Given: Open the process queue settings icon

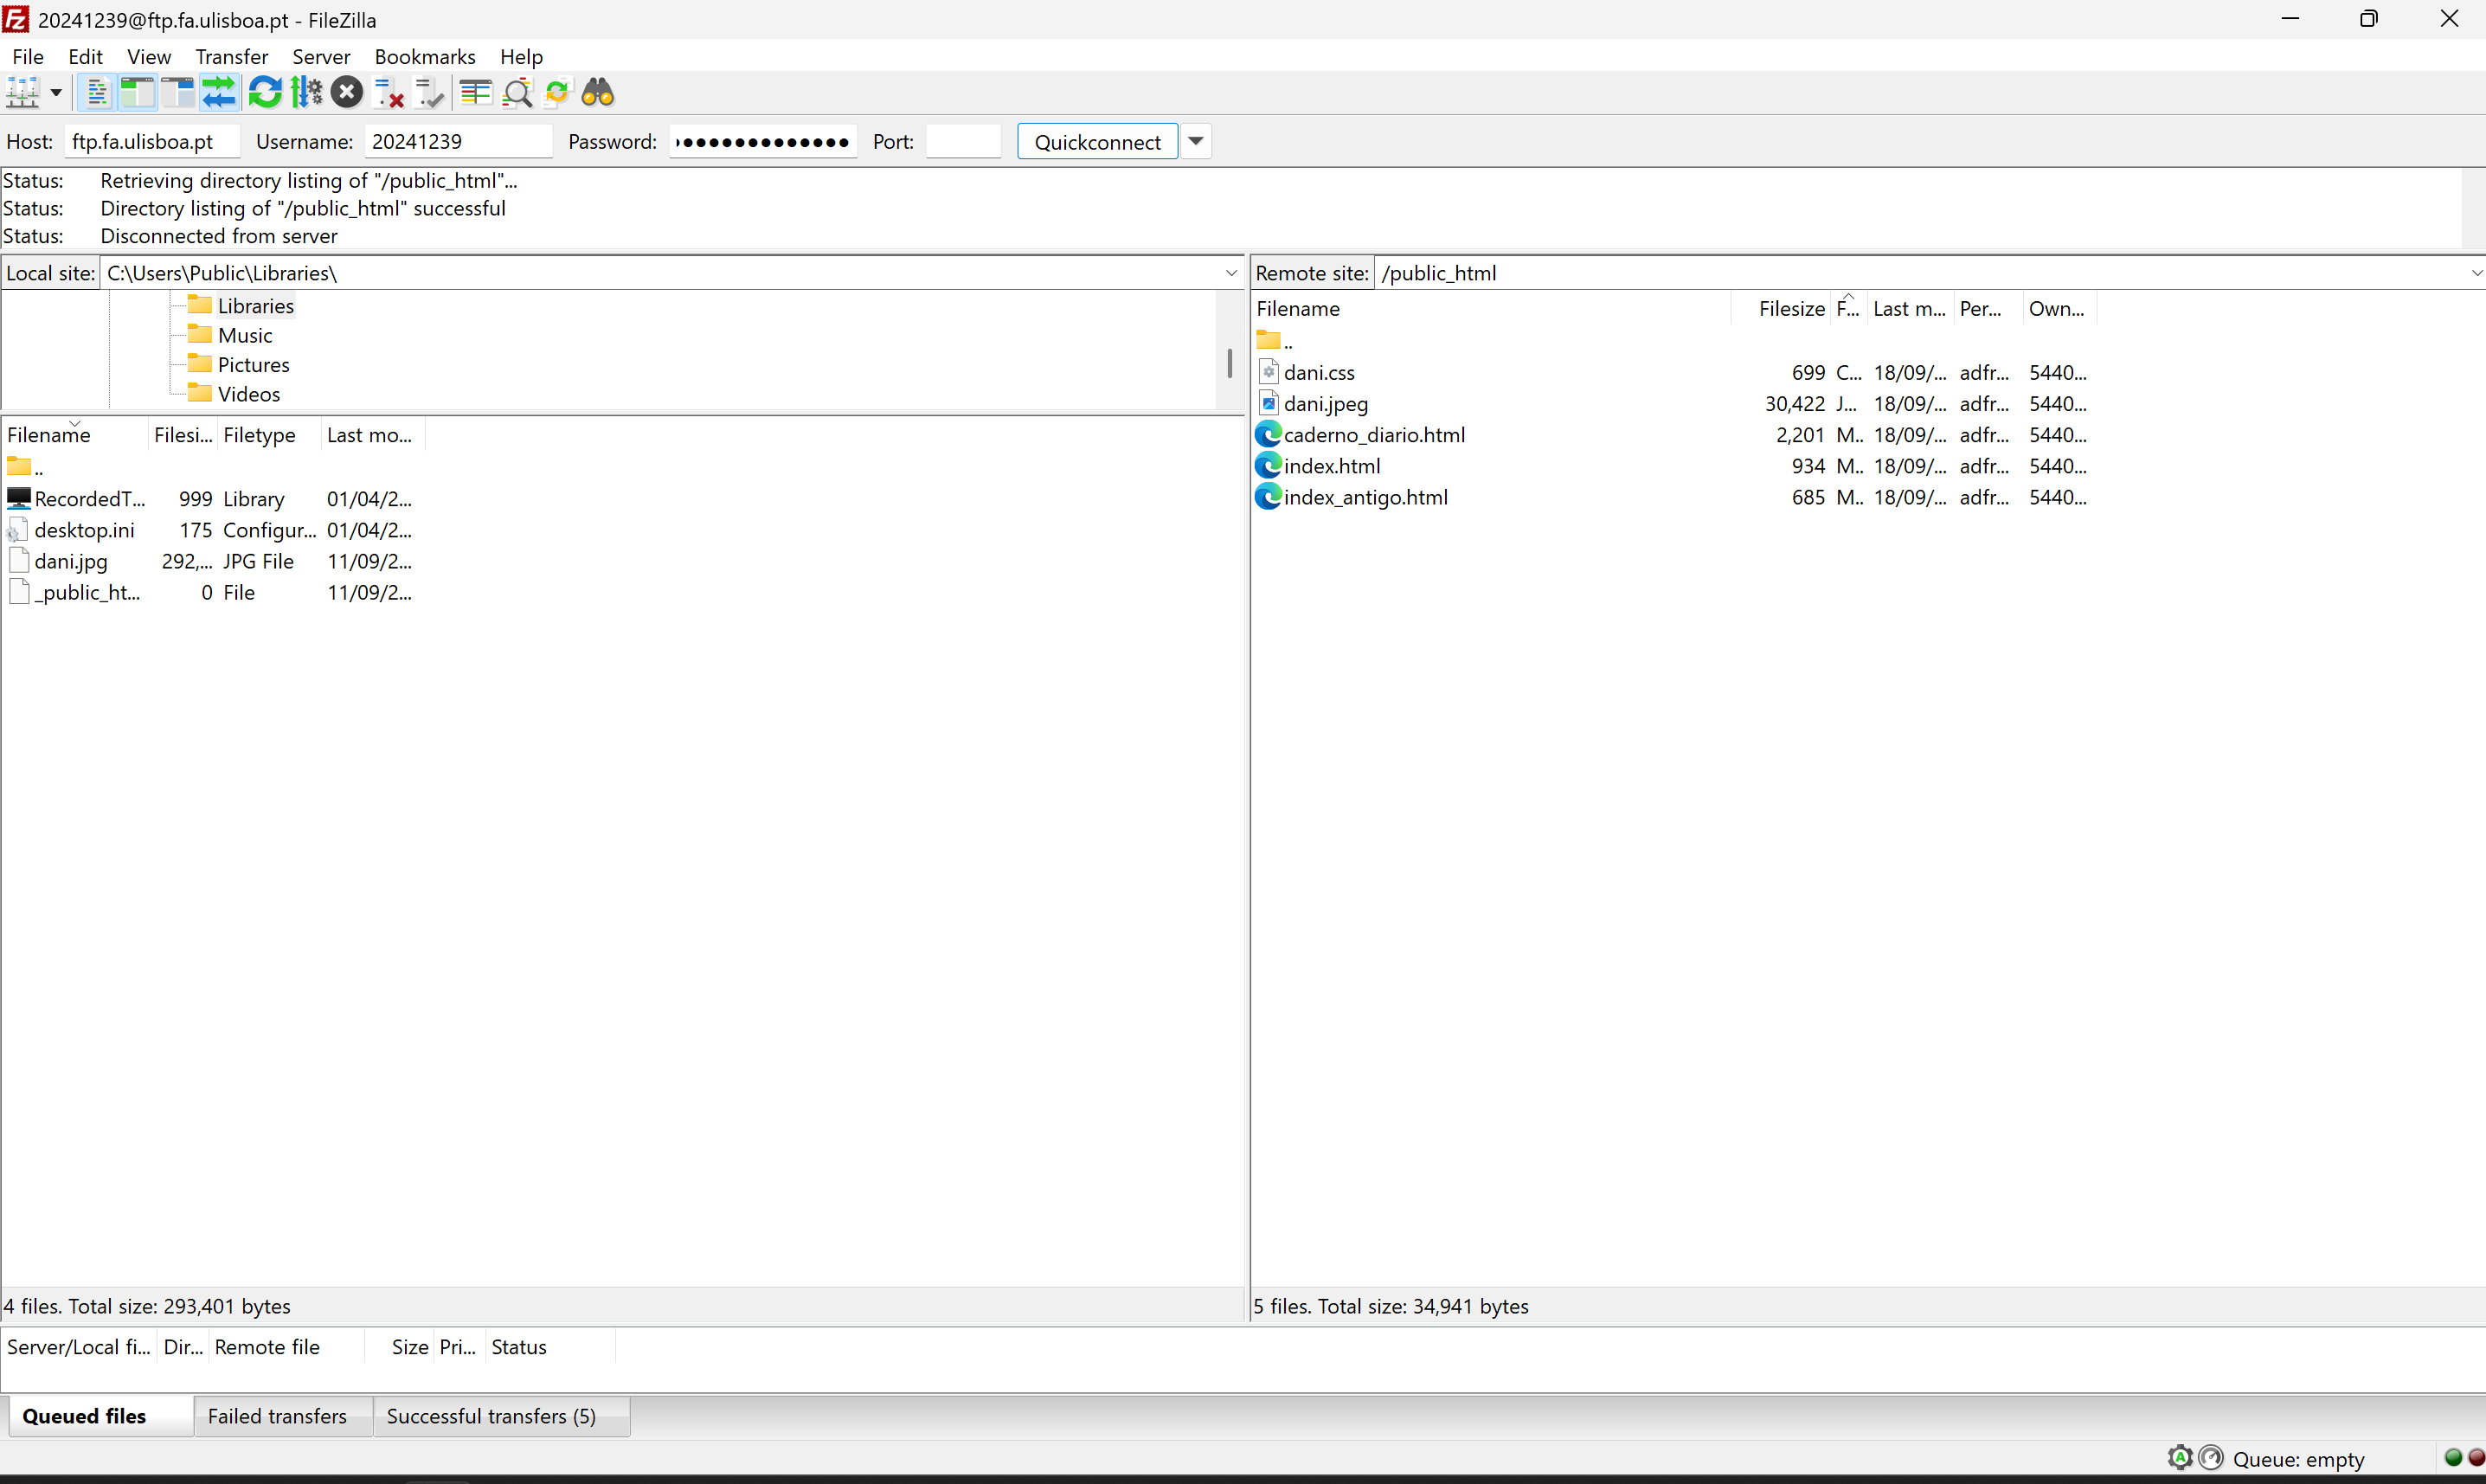Looking at the screenshot, I should point(306,93).
